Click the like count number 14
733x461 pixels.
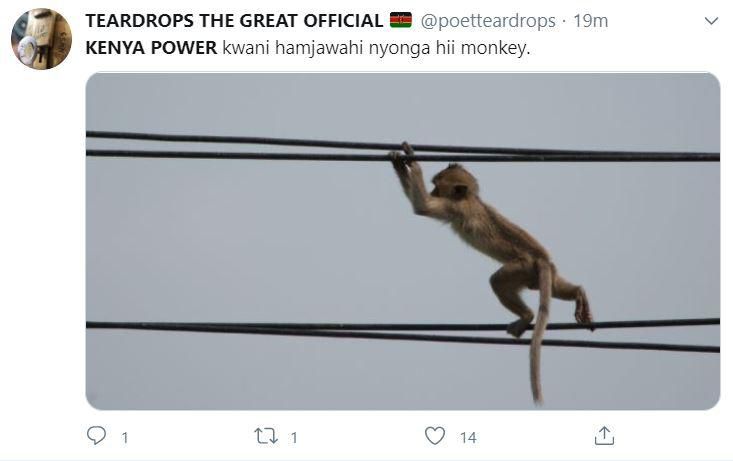pos(468,437)
